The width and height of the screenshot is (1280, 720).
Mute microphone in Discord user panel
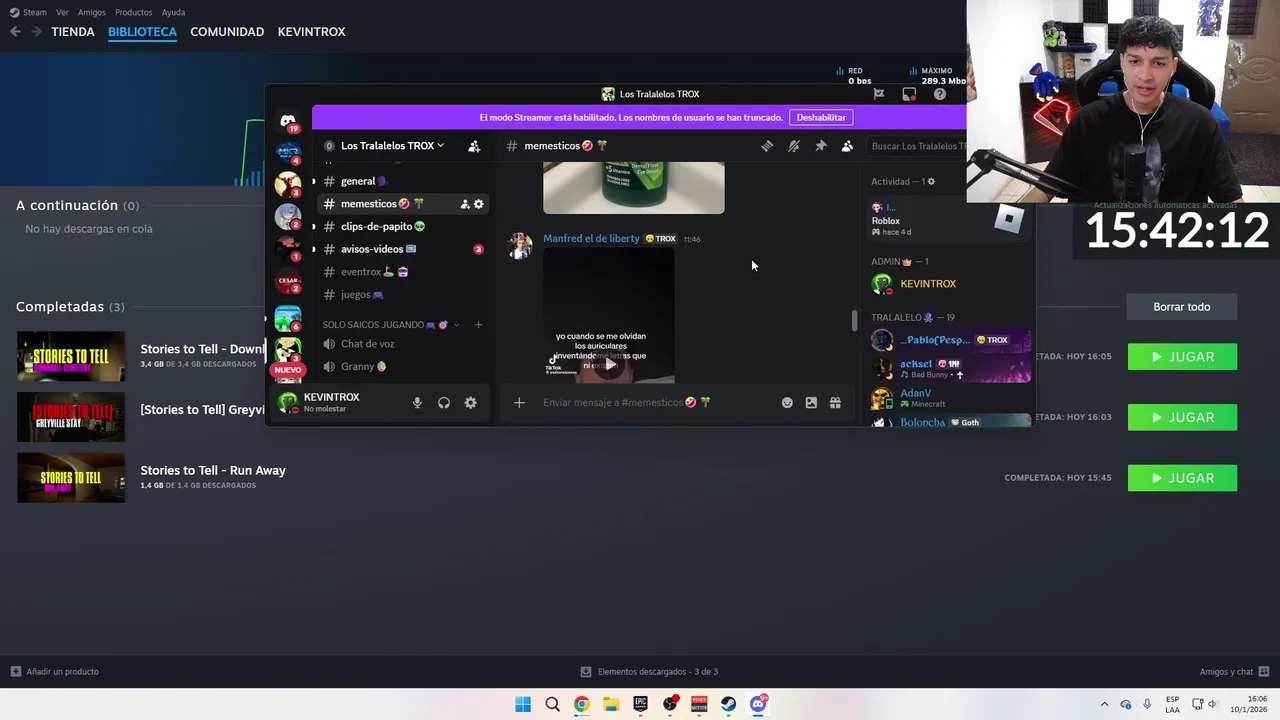coord(417,403)
